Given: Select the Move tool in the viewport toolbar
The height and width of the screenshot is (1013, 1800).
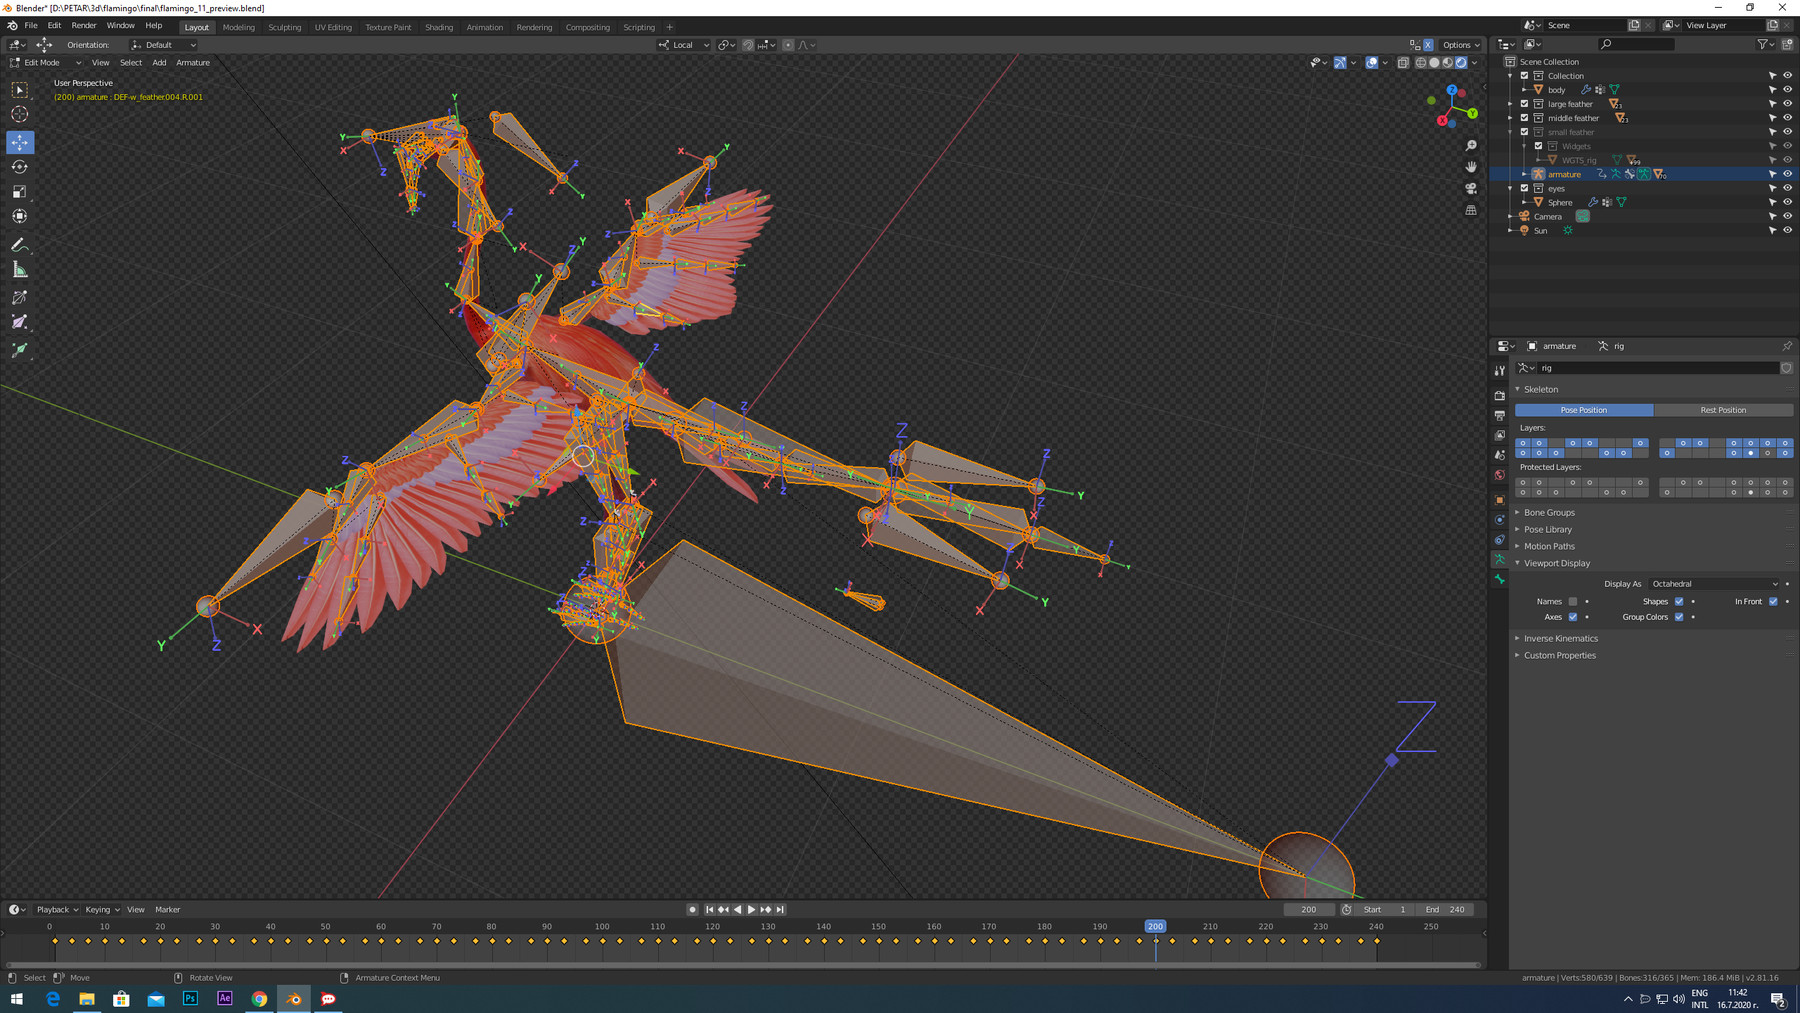Looking at the screenshot, I should click(20, 142).
